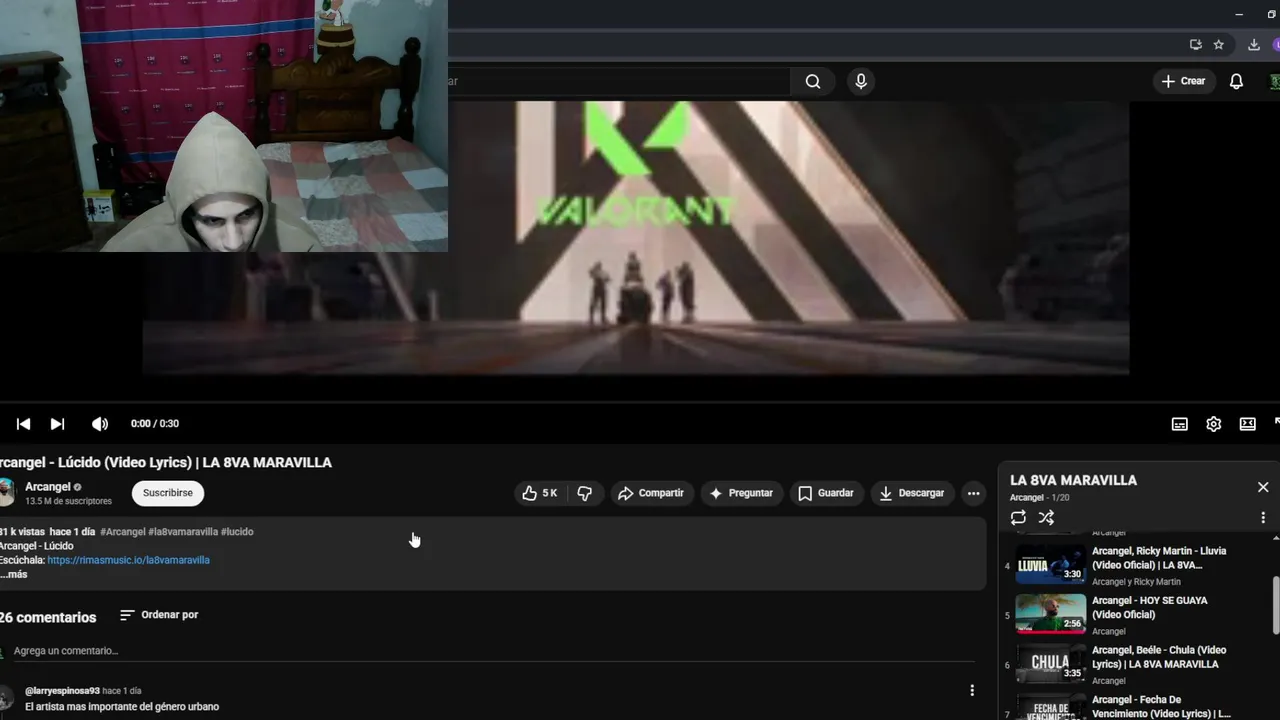The height and width of the screenshot is (720, 1280).
Task: Select Arcangel, Beéle - Chula title
Action: coord(1159,657)
